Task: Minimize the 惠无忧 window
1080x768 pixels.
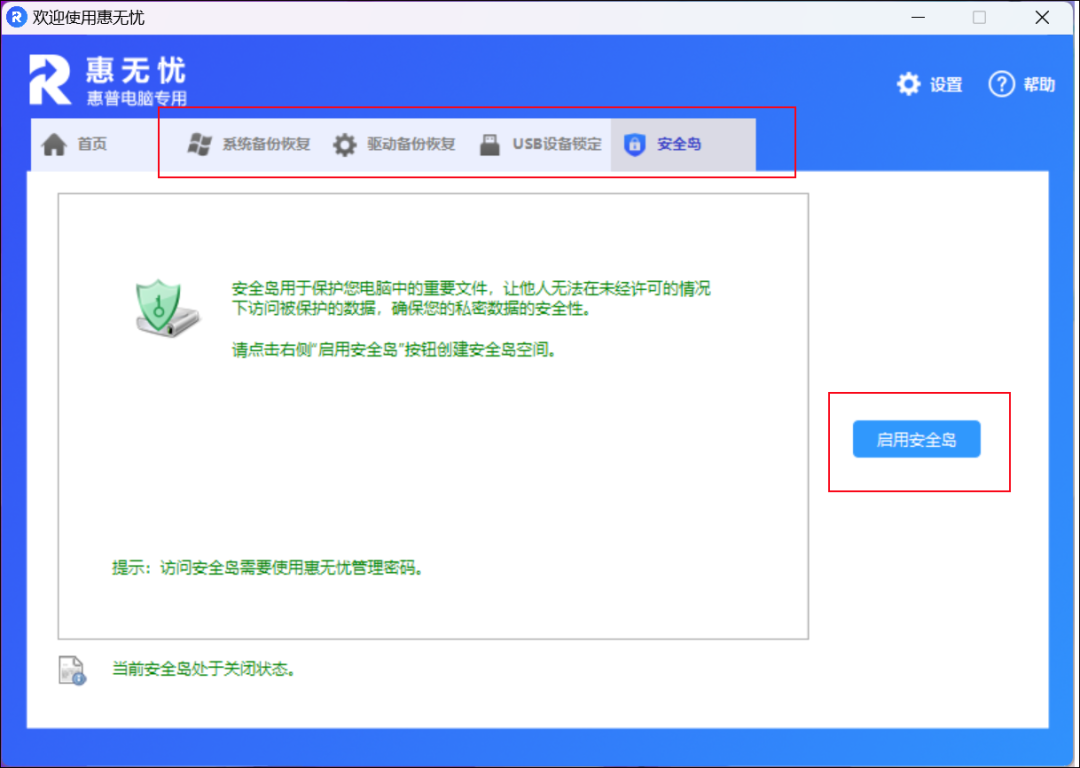Action: point(917,17)
